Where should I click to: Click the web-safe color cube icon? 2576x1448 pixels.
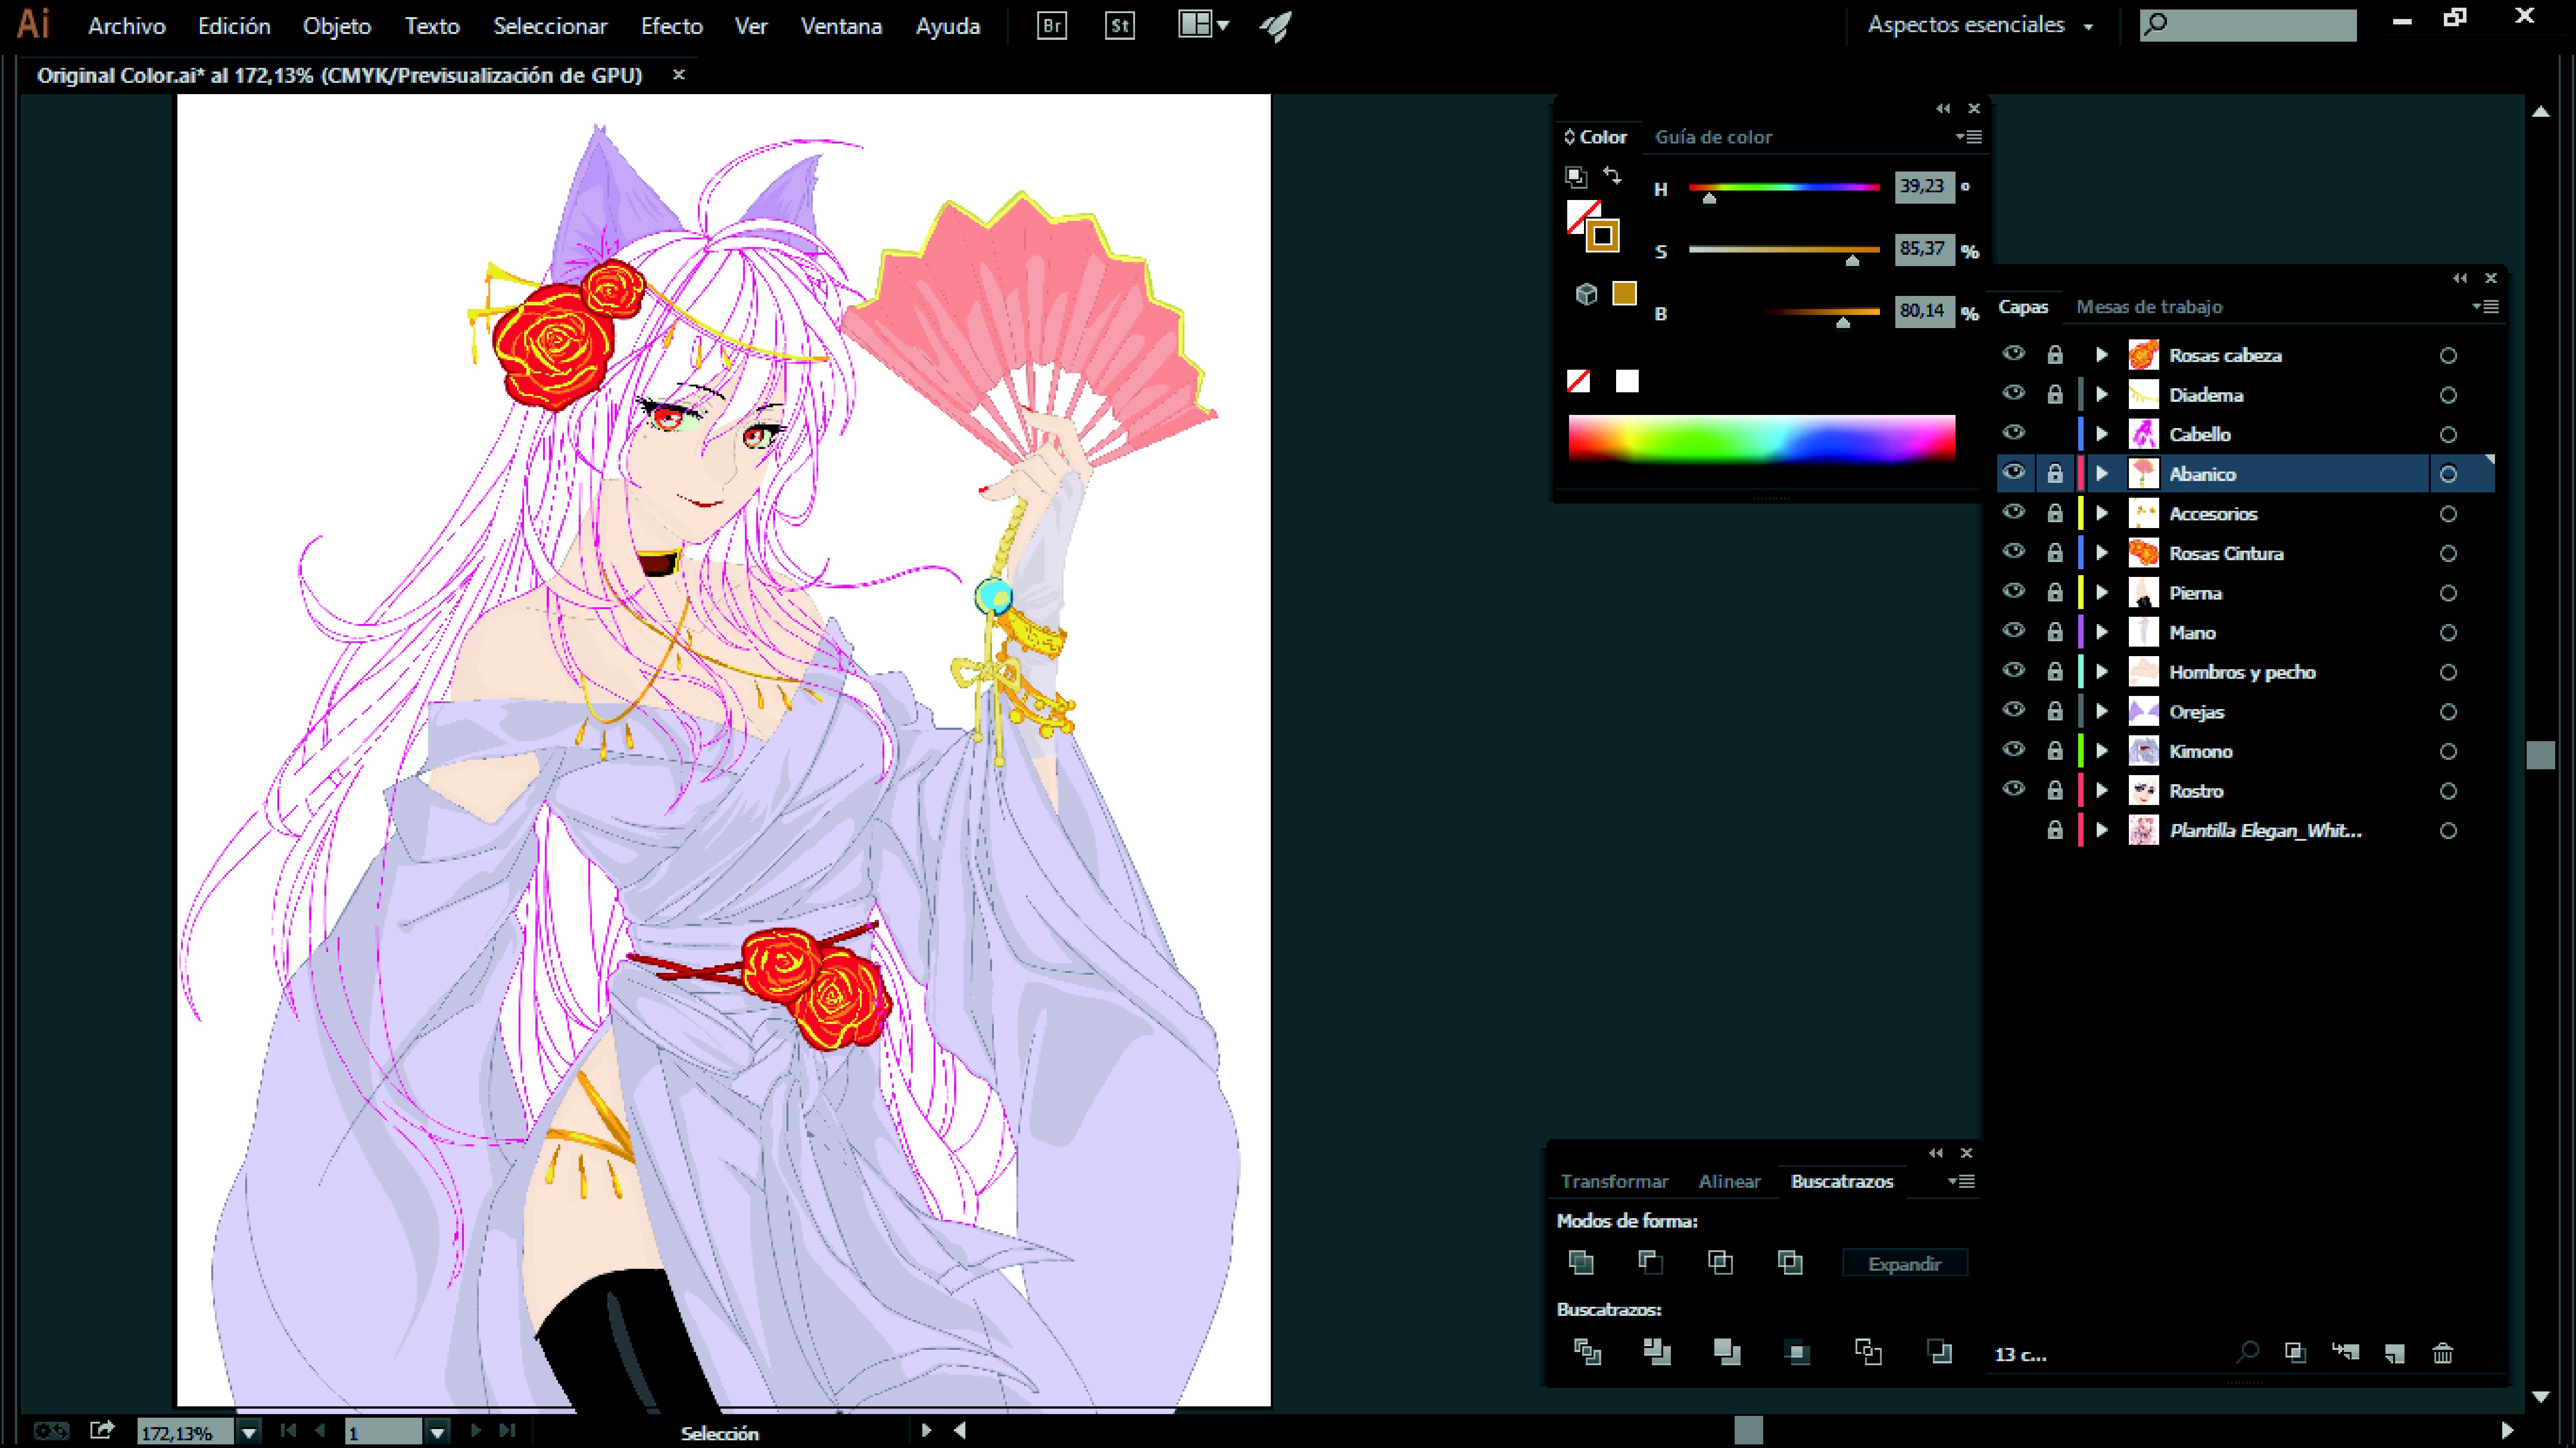click(x=1586, y=294)
